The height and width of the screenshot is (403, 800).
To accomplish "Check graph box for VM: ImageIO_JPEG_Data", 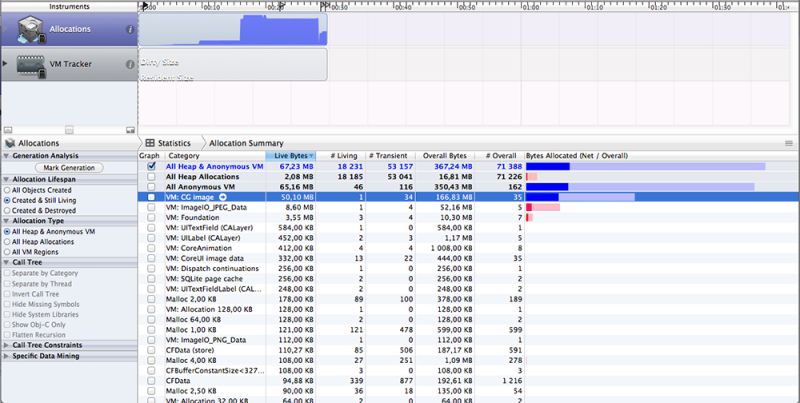I will pos(151,207).
